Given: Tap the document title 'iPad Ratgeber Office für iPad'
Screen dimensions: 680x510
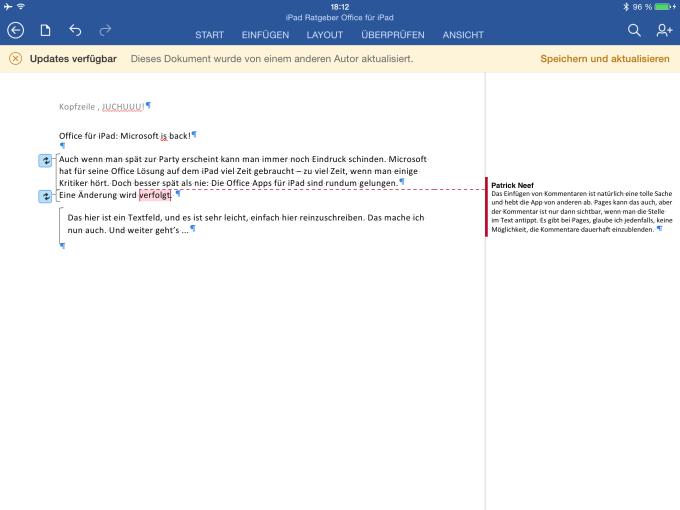Looking at the screenshot, I should (340, 18).
